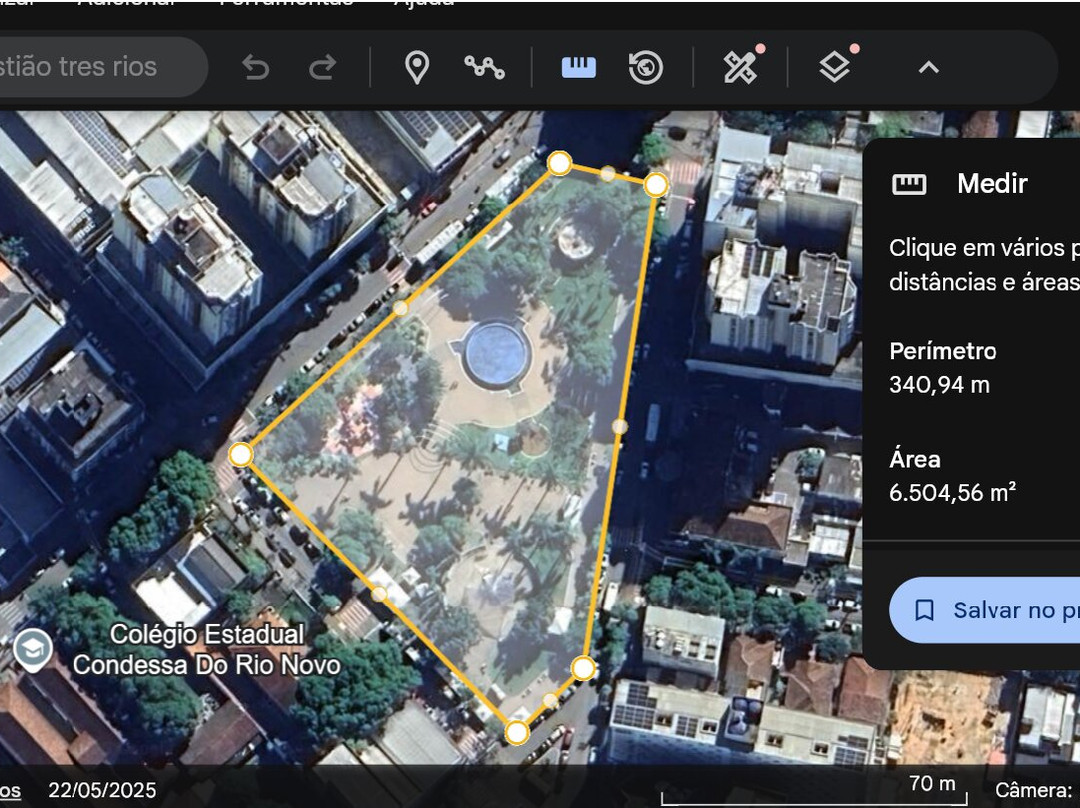Add a placemark with the pin tool
Viewport: 1080px width, 808px height.
tap(416, 67)
